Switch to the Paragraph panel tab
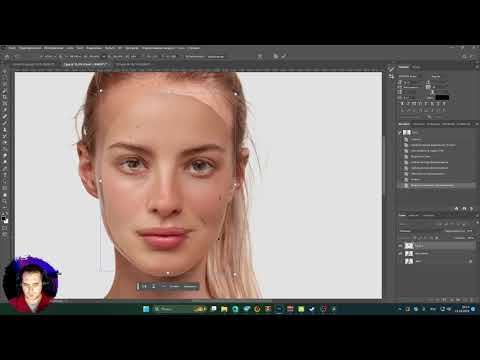 pyautogui.click(x=416, y=67)
